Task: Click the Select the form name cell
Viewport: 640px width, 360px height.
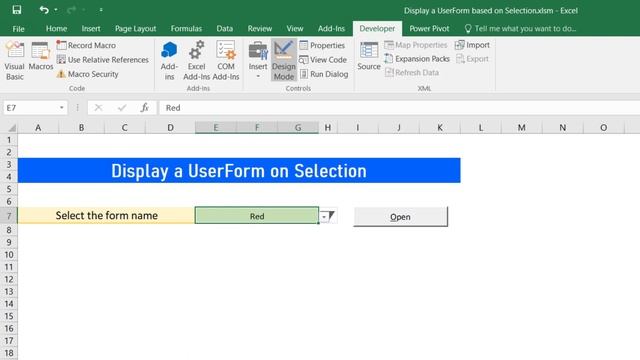Action: click(x=106, y=216)
